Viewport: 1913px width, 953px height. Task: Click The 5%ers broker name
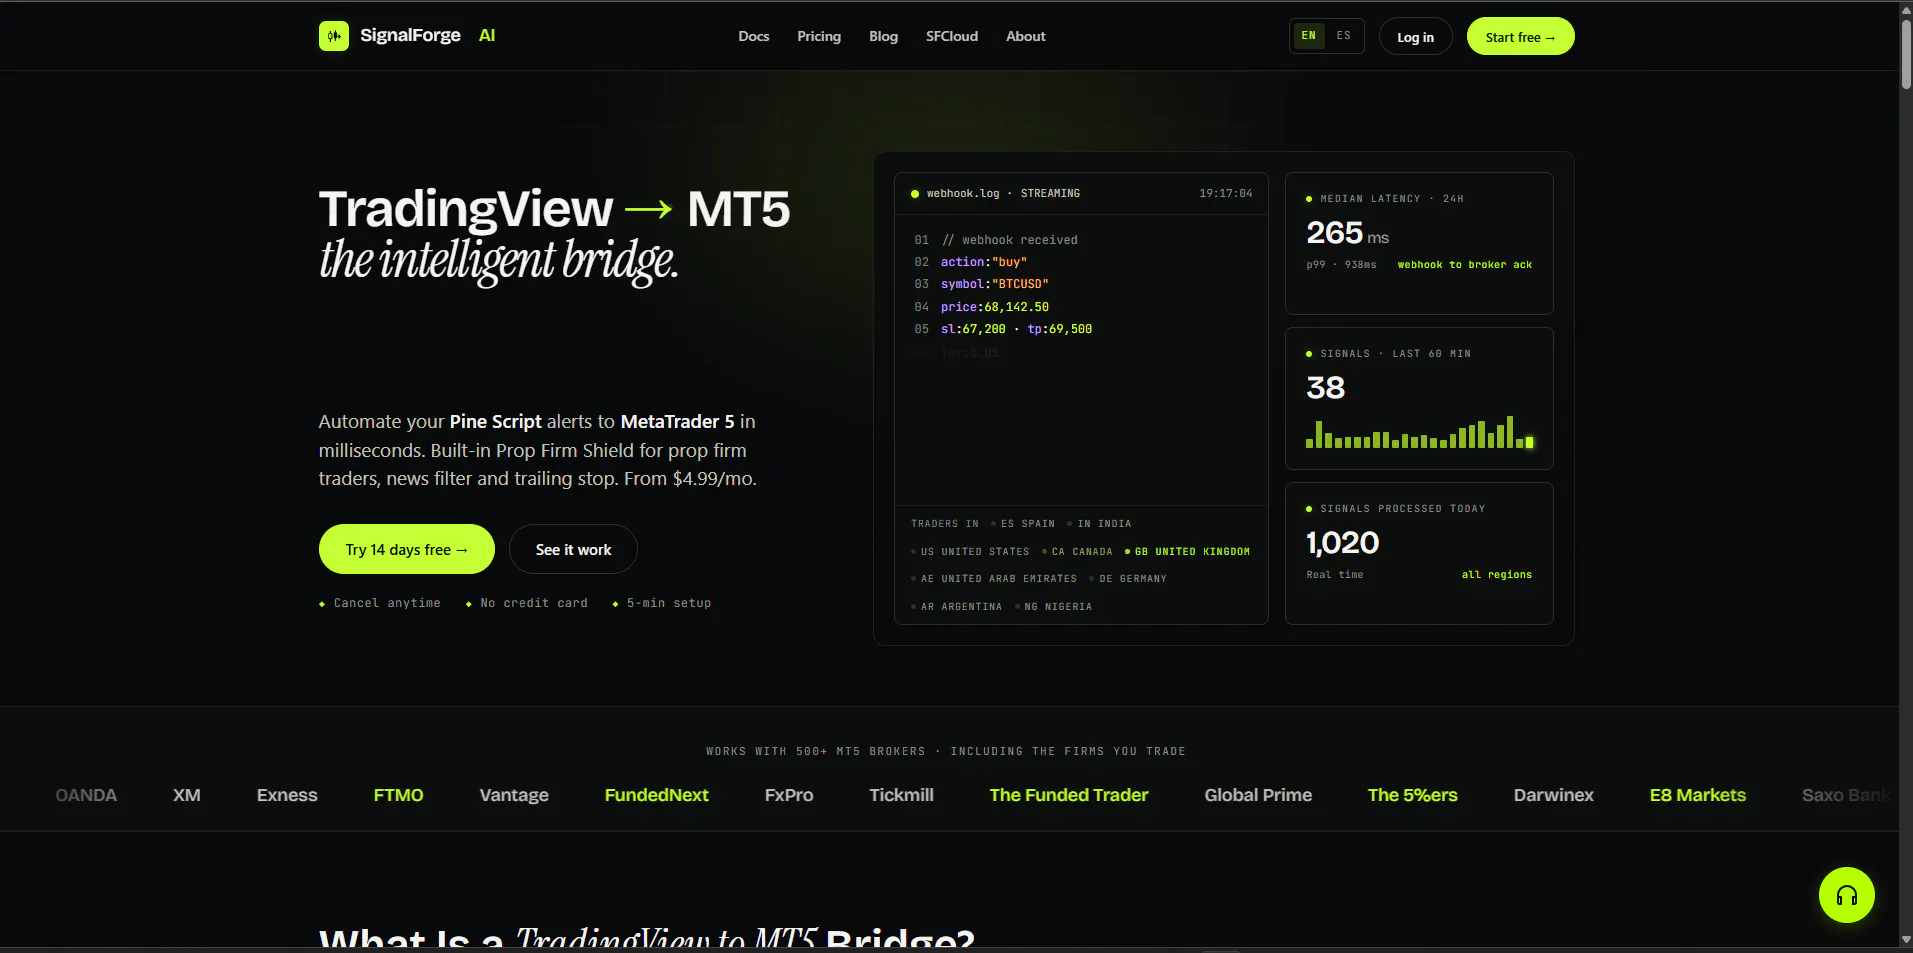[1412, 795]
